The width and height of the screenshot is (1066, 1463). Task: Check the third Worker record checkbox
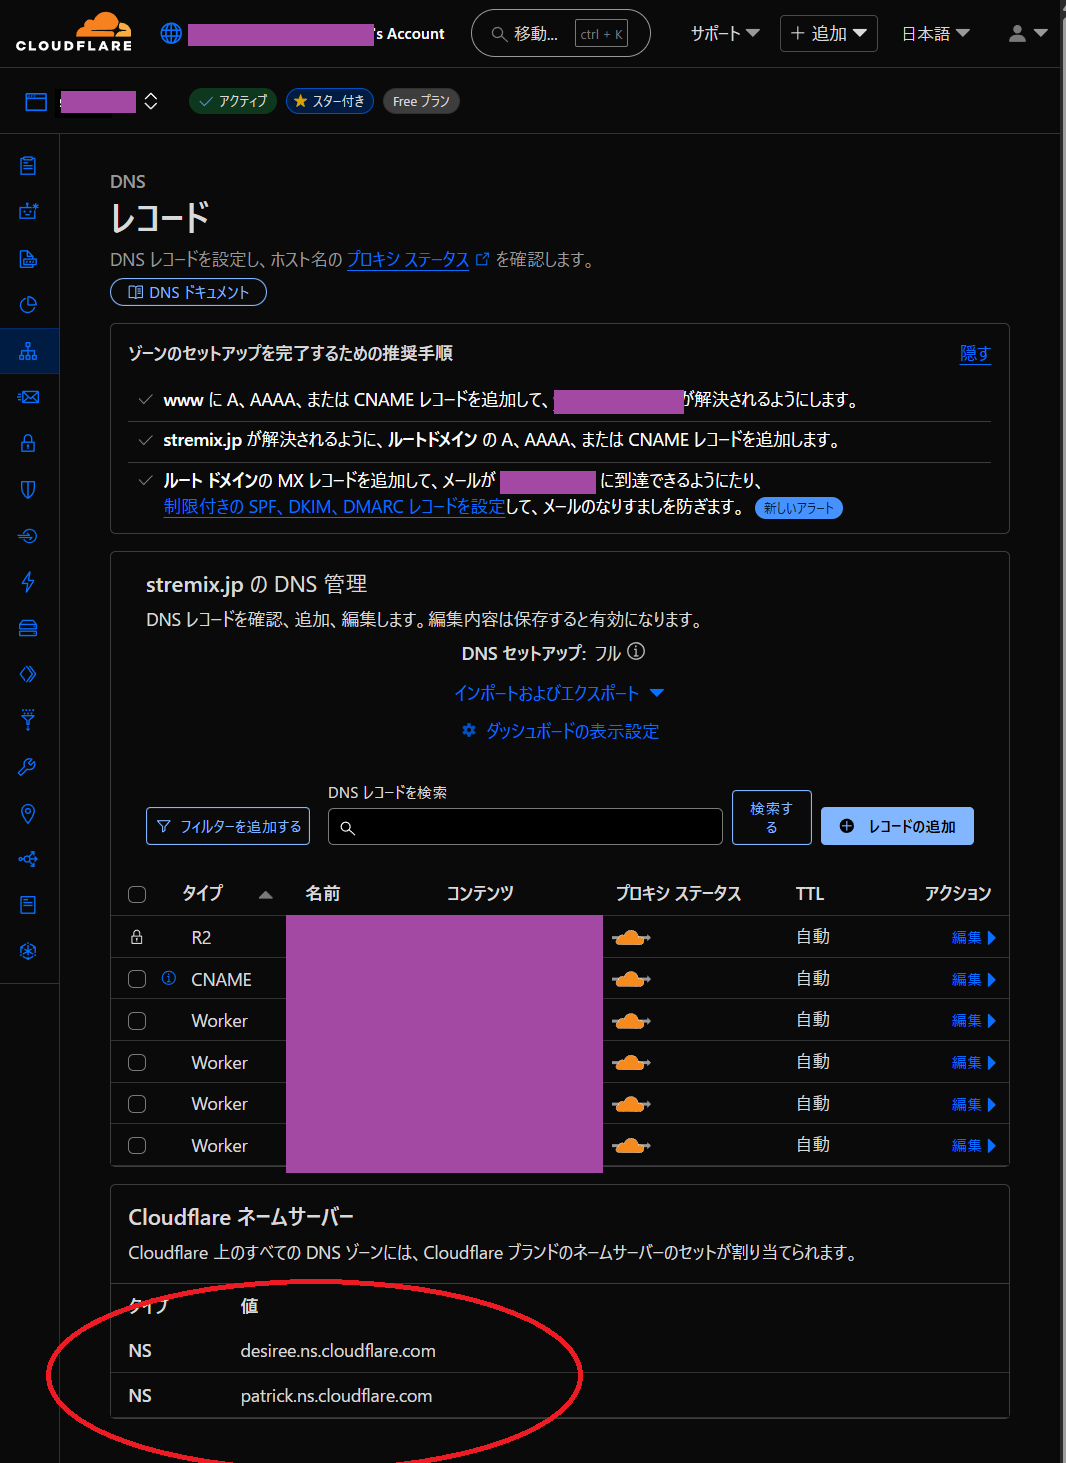[x=137, y=1104]
